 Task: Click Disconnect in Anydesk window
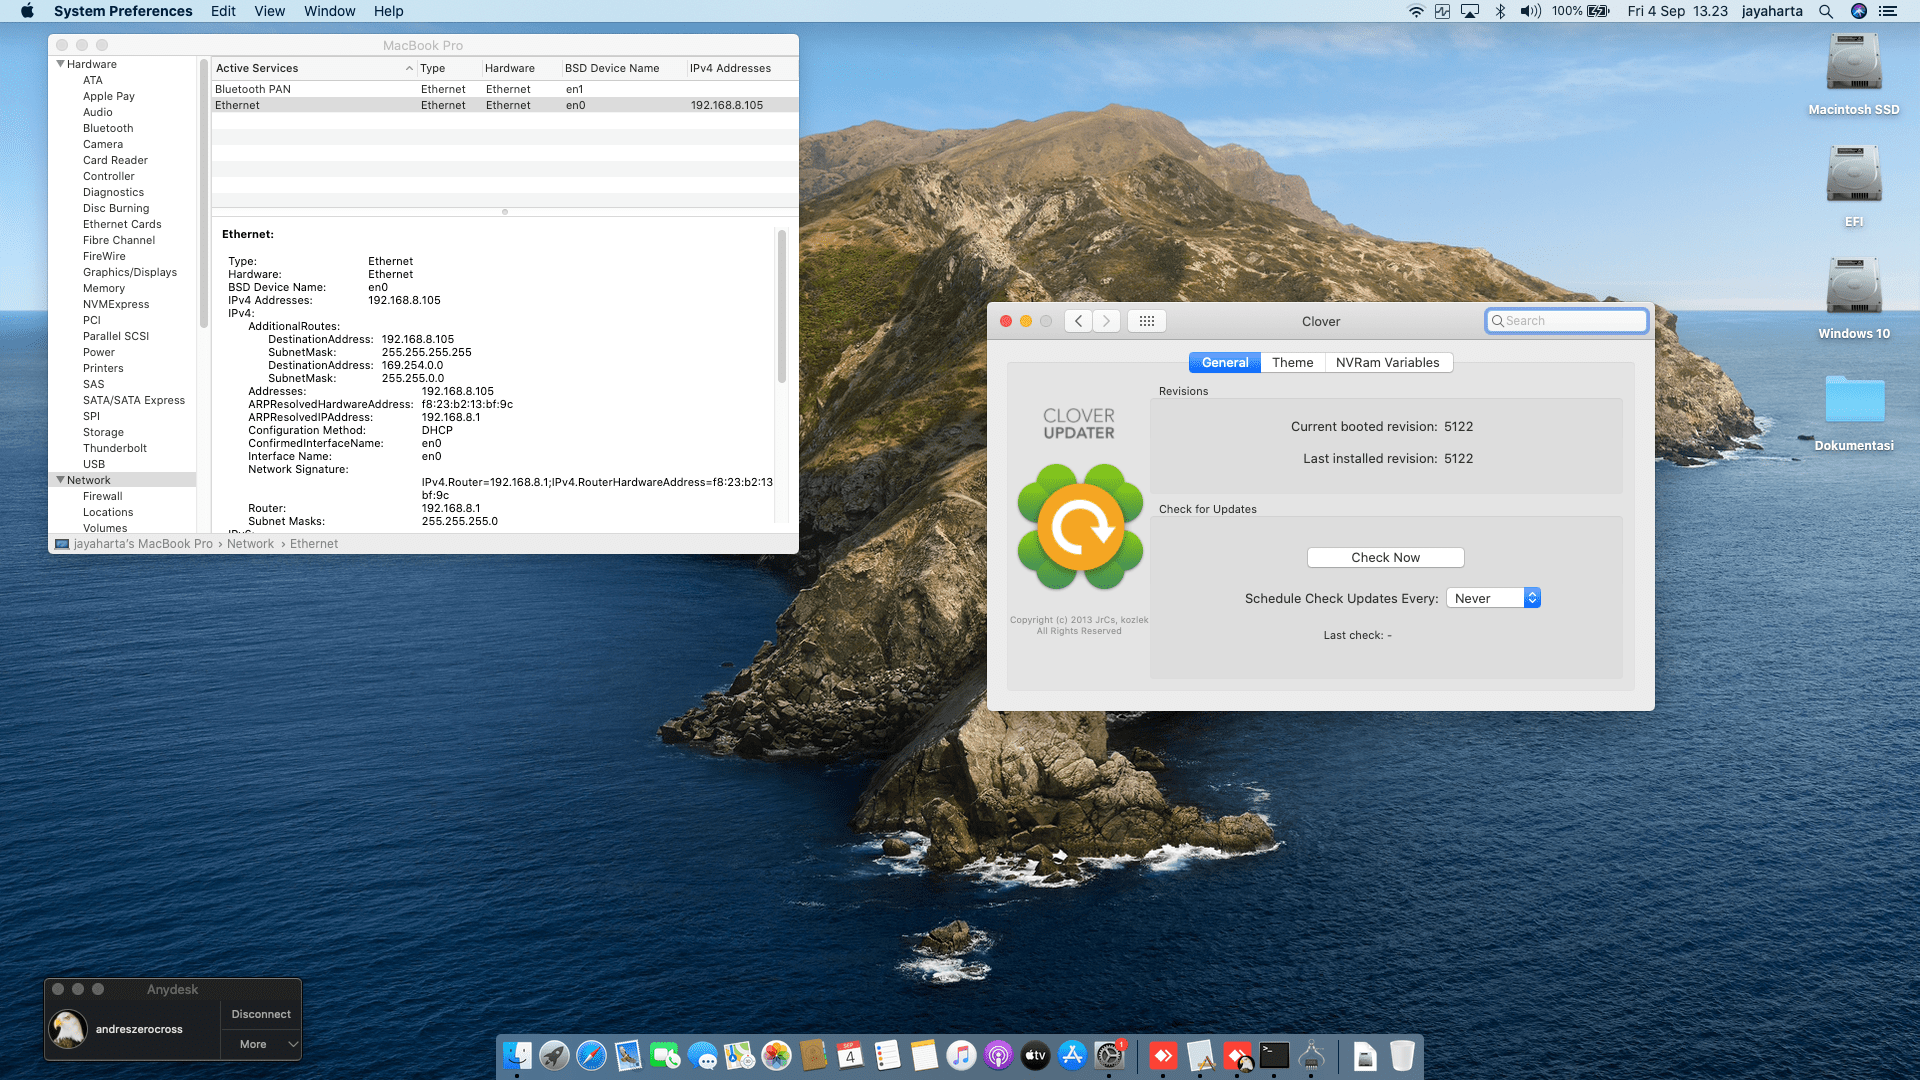pos(261,1014)
